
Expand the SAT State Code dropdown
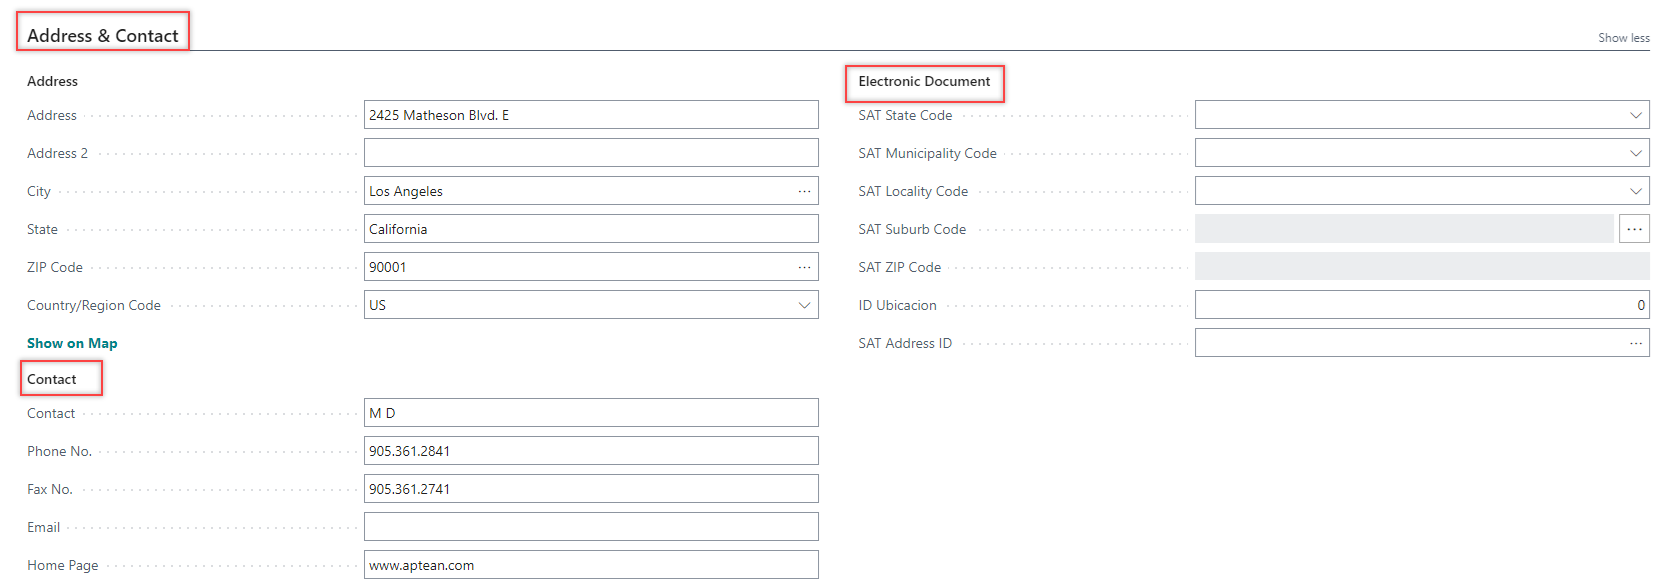click(1635, 115)
